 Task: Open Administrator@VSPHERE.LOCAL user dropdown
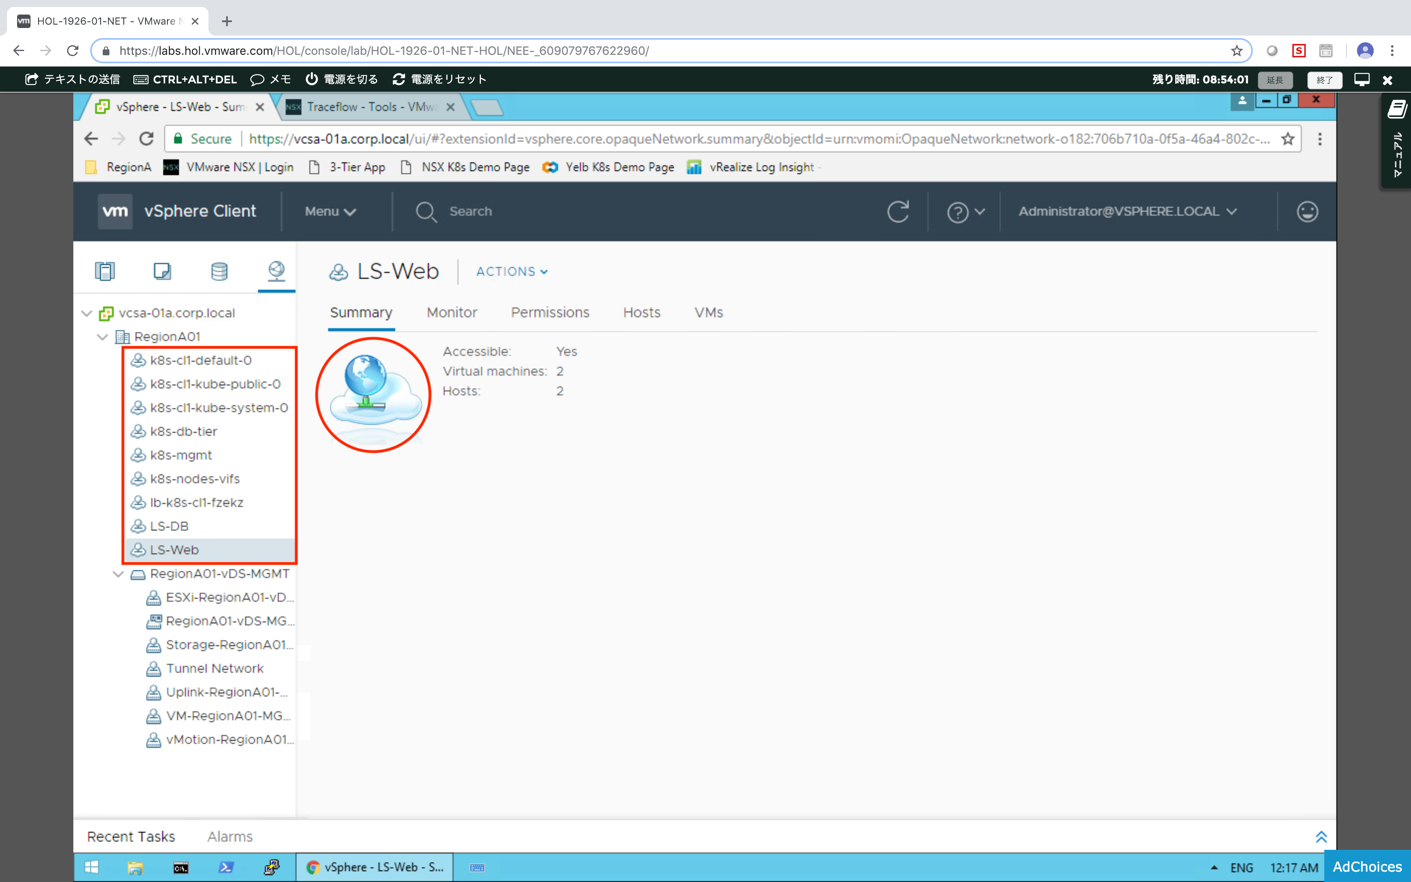1128,211
